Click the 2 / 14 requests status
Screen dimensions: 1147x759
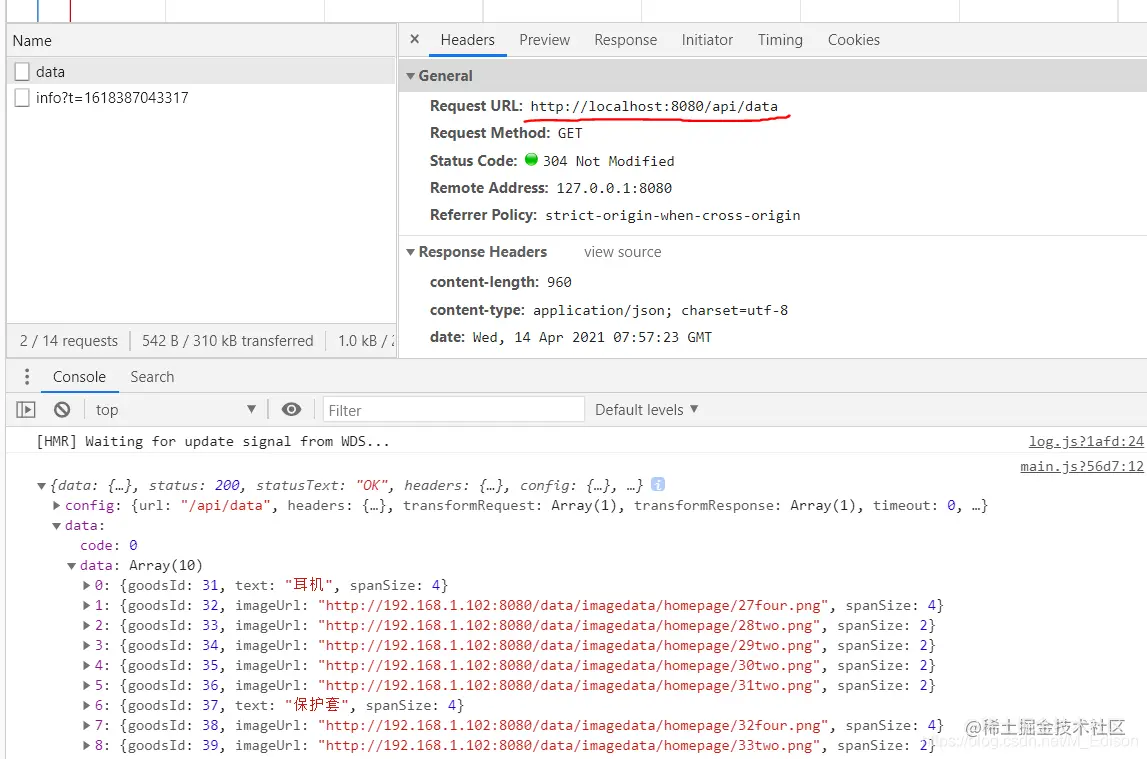(x=69, y=341)
